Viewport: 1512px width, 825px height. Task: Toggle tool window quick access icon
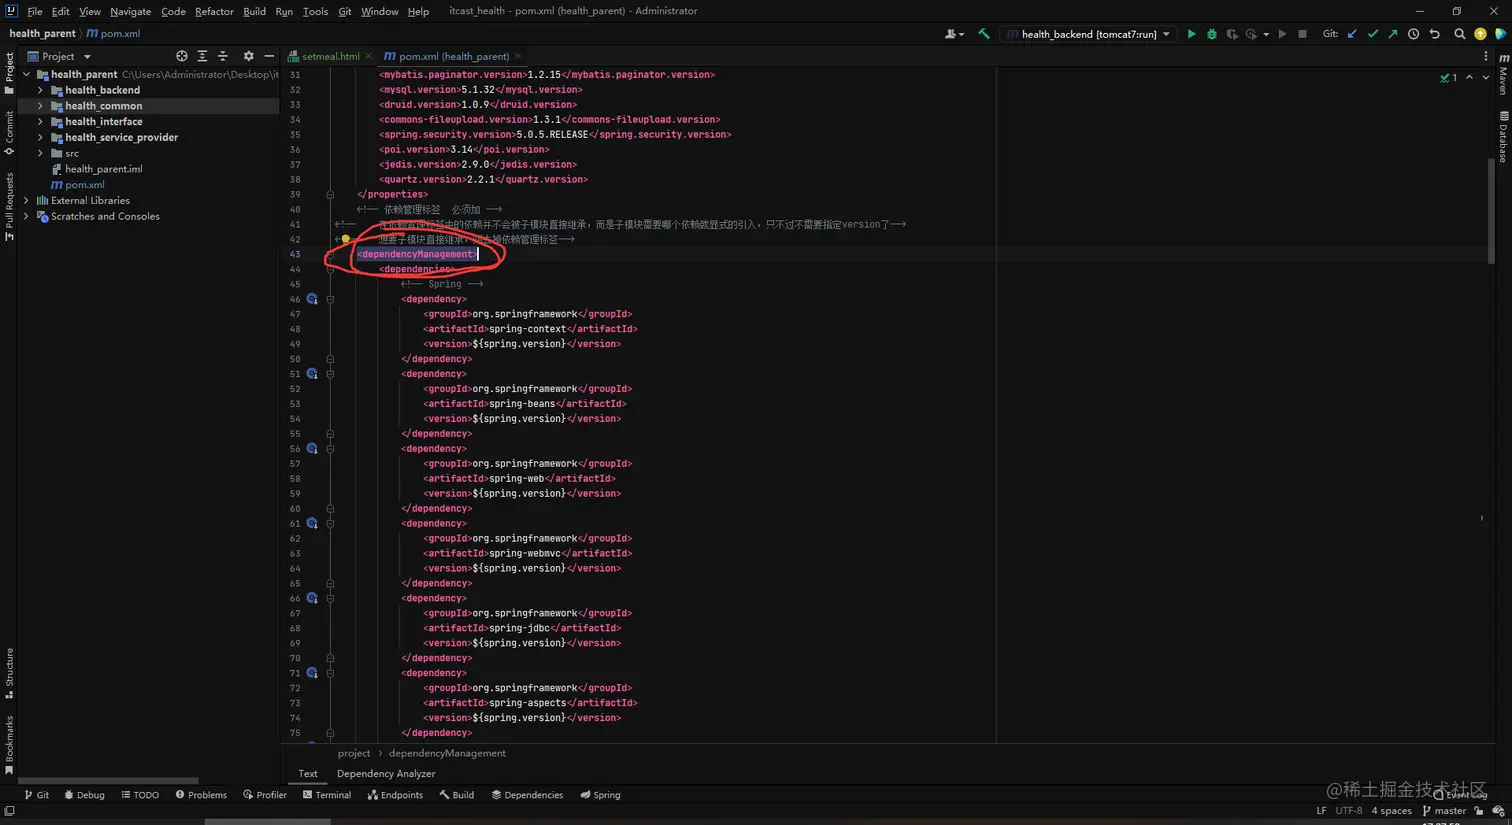(x=9, y=811)
